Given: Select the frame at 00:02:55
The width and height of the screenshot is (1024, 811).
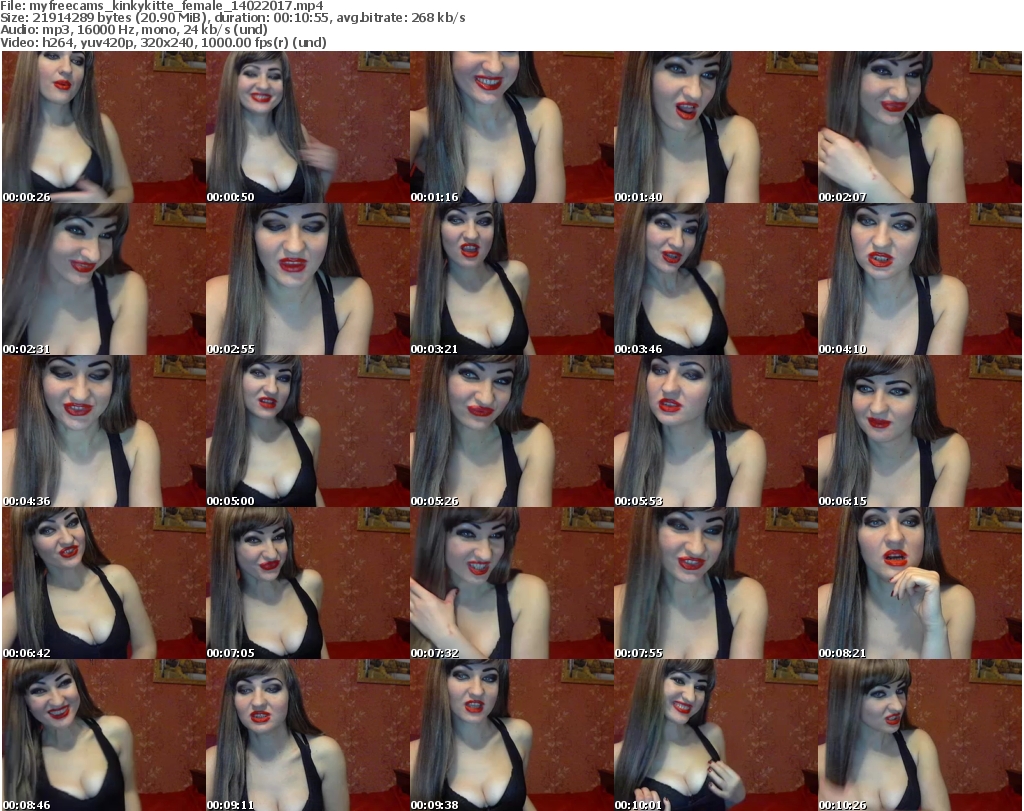Looking at the screenshot, I should (x=308, y=279).
